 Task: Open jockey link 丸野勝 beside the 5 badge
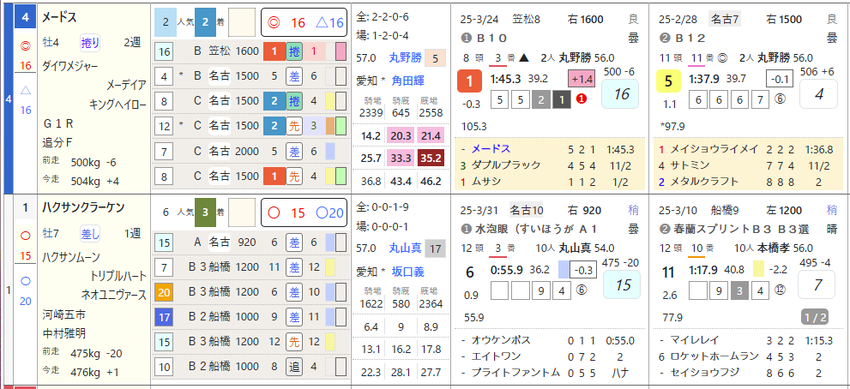(x=404, y=58)
